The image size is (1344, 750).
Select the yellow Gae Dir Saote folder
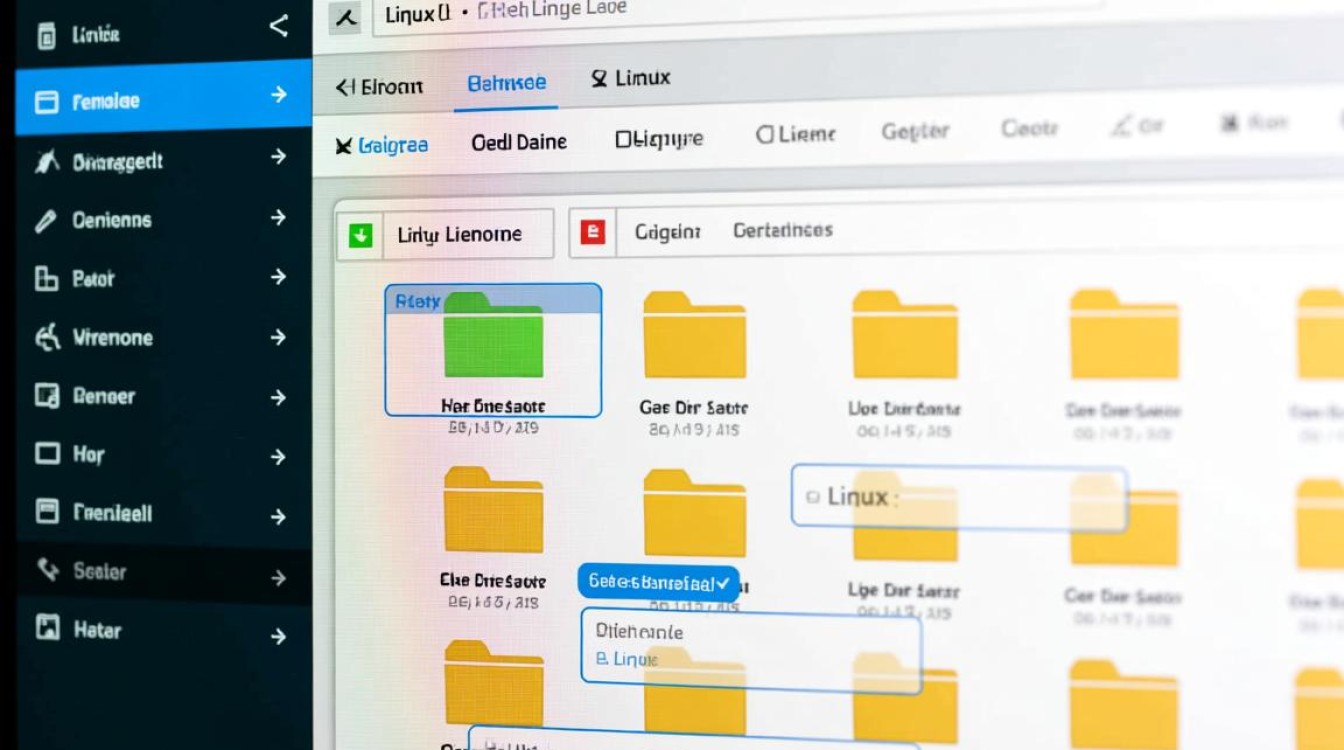pyautogui.click(x=694, y=336)
